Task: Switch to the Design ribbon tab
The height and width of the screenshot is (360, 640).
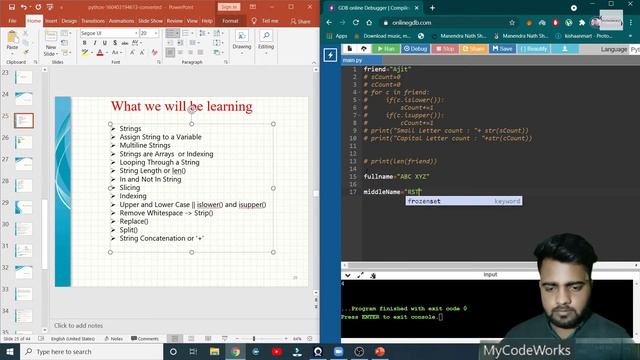Action: point(69,21)
